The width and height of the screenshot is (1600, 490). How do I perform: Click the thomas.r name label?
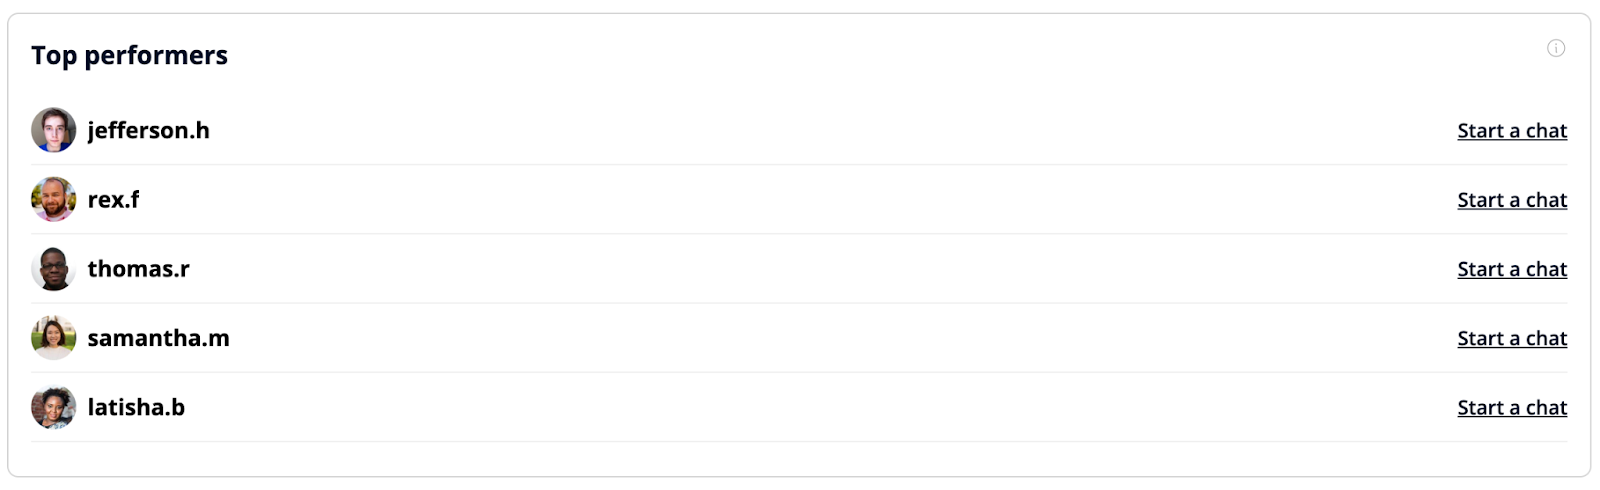[x=138, y=269]
